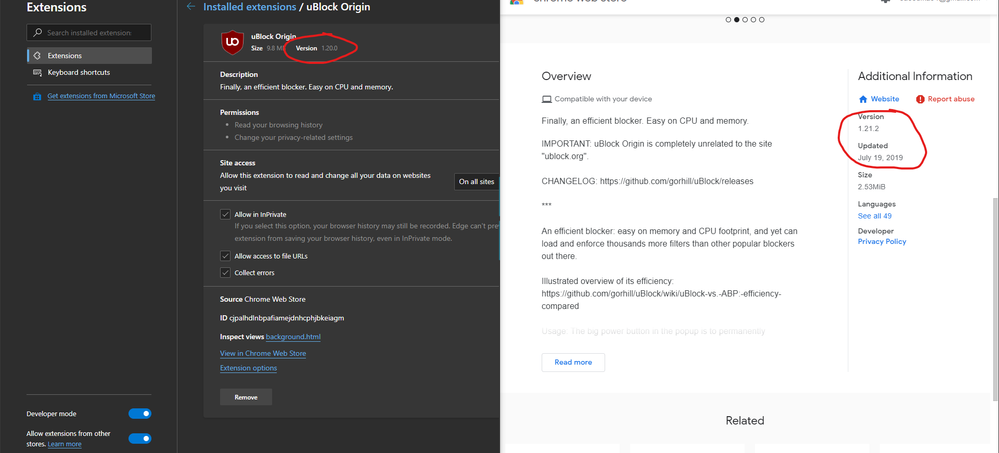Click the Learn more link

tap(64, 444)
